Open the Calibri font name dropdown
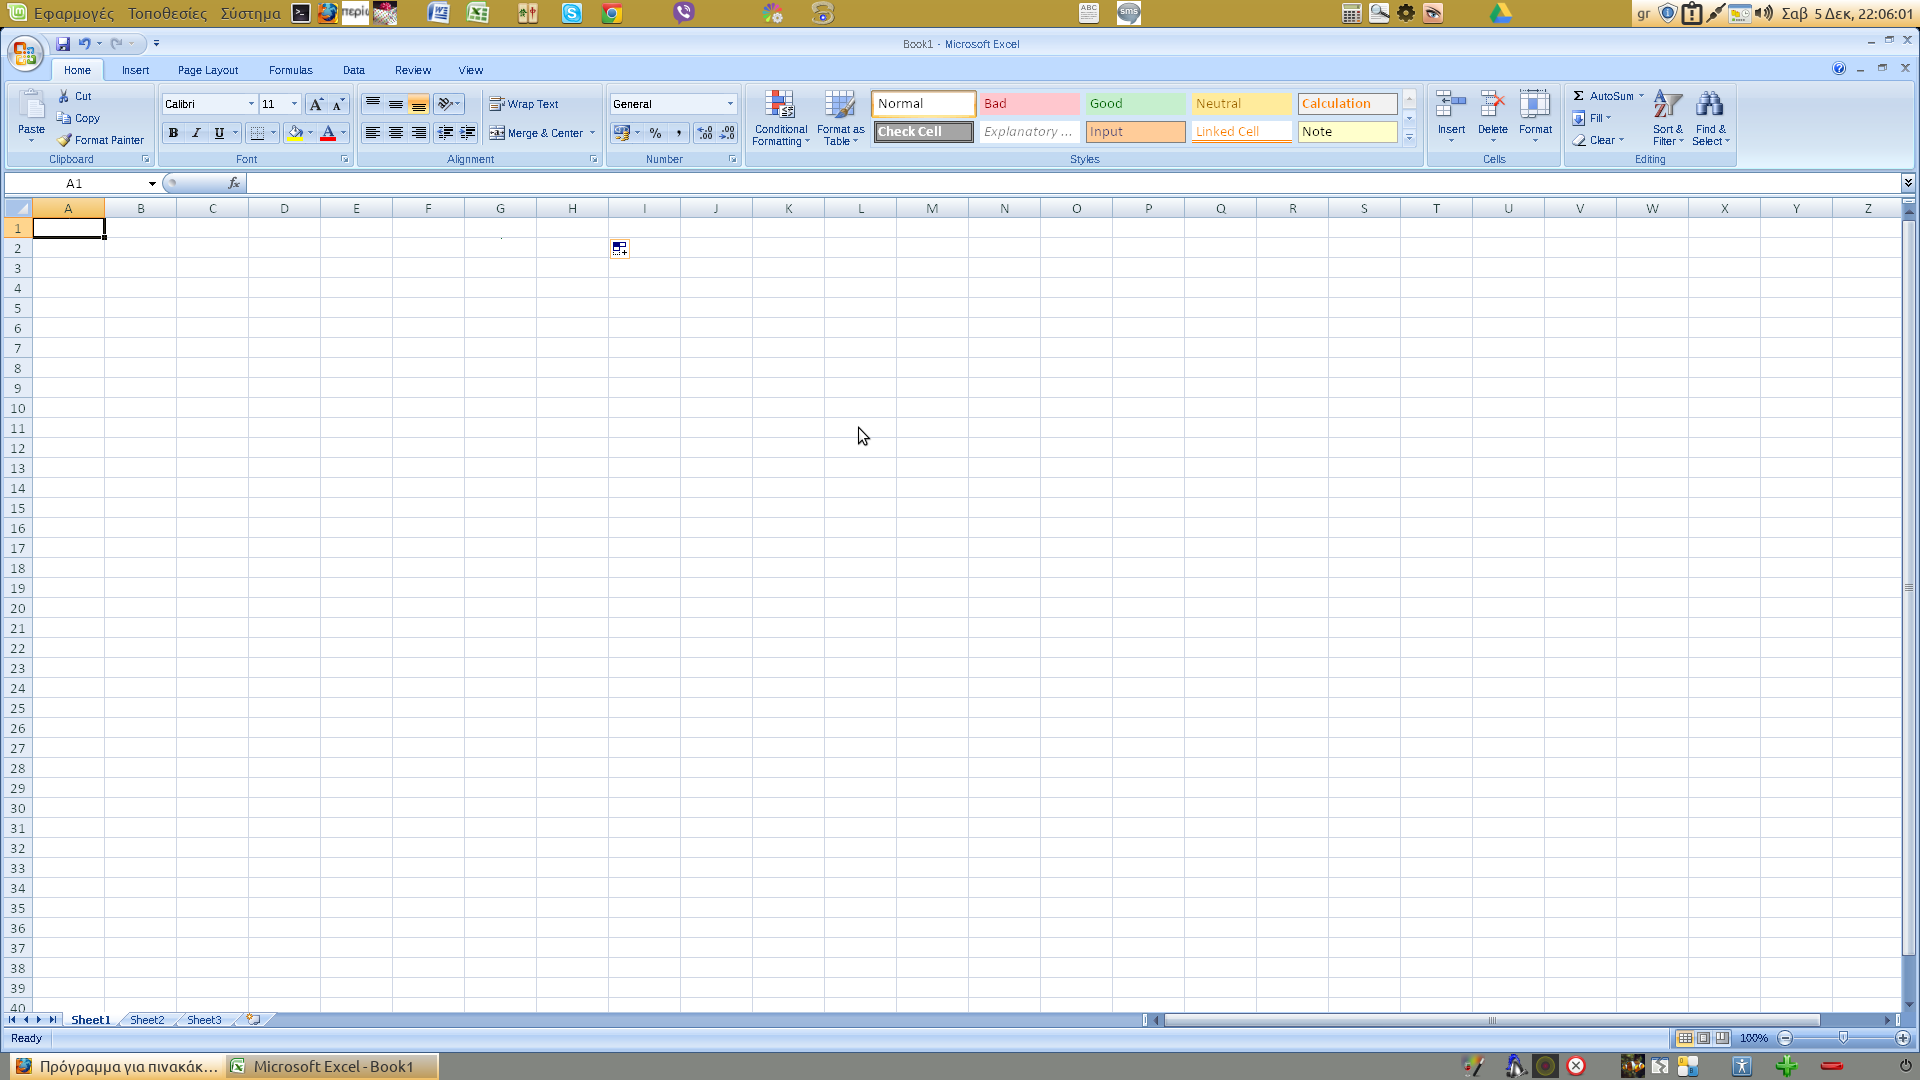This screenshot has width=1920, height=1080. (x=251, y=104)
